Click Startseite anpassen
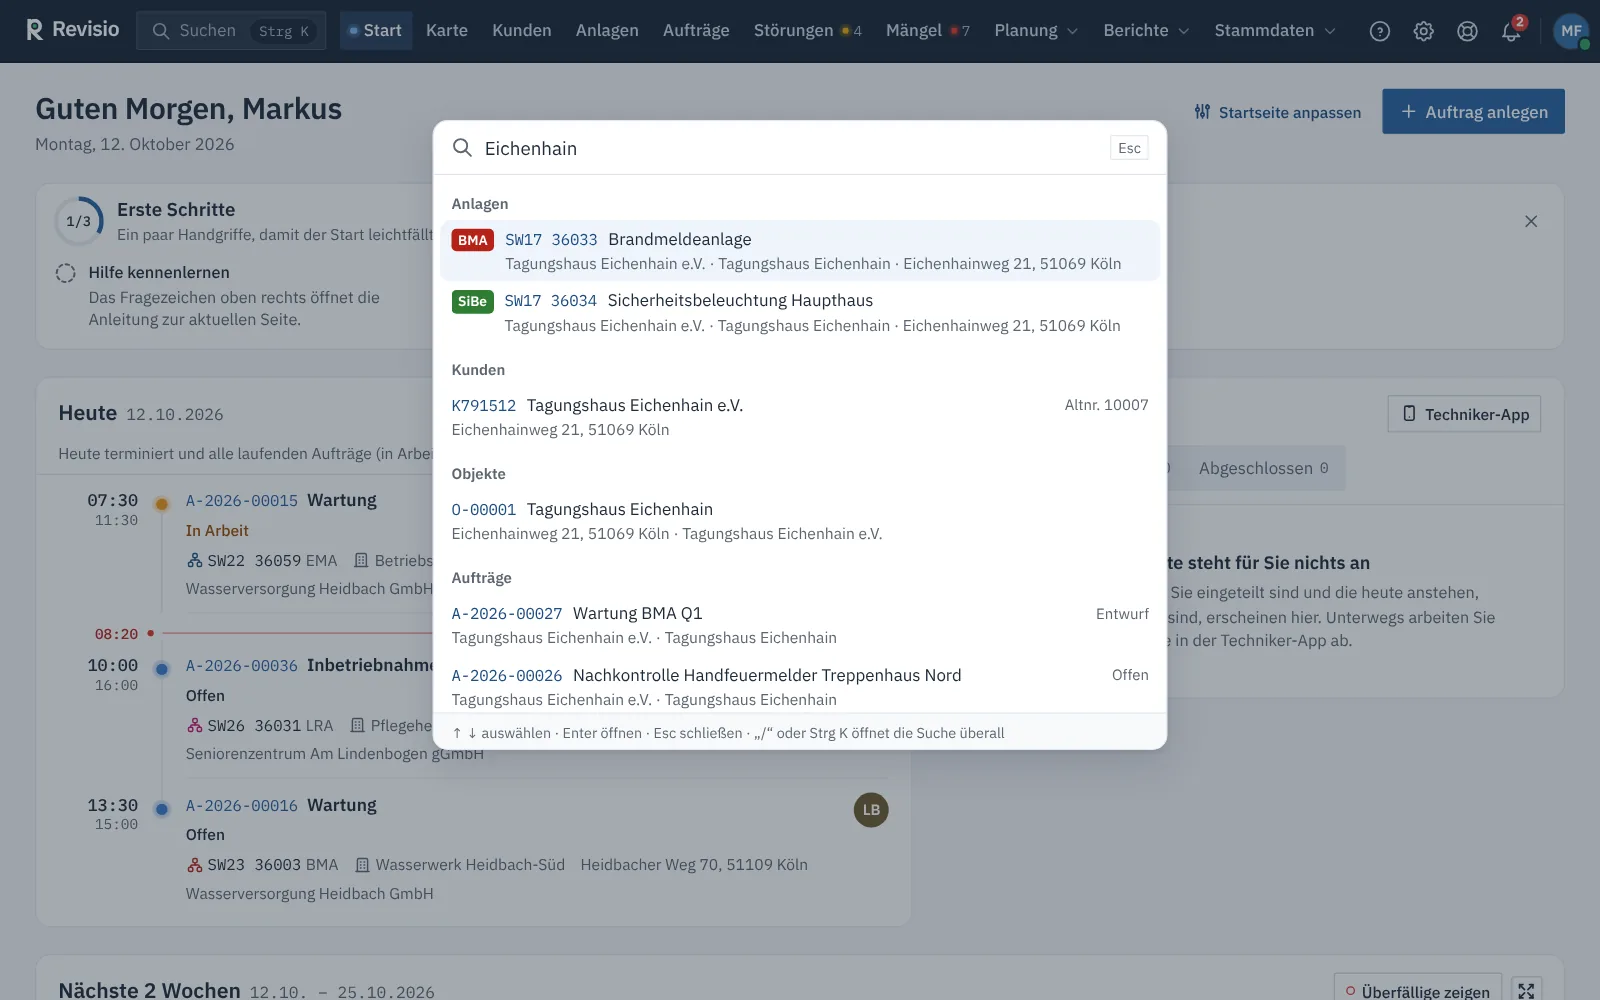The width and height of the screenshot is (1600, 1000). click(x=1277, y=112)
